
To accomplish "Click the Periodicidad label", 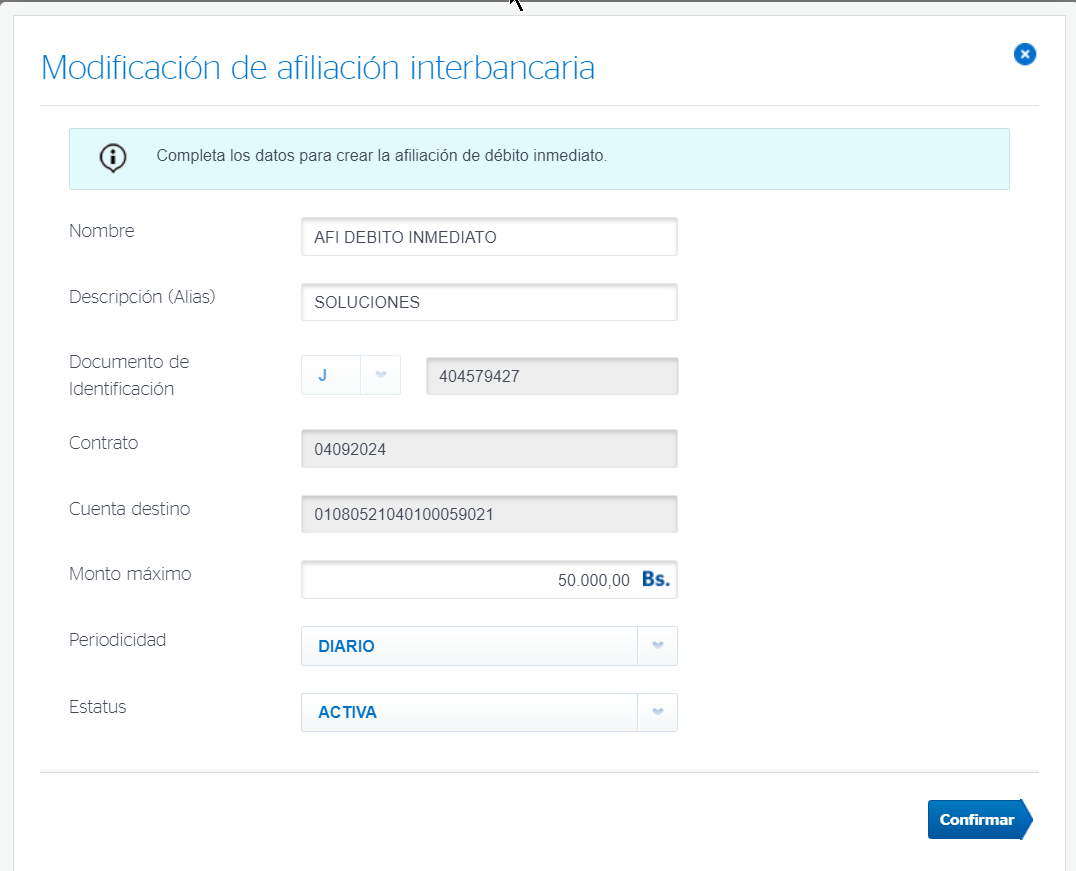I will (117, 640).
